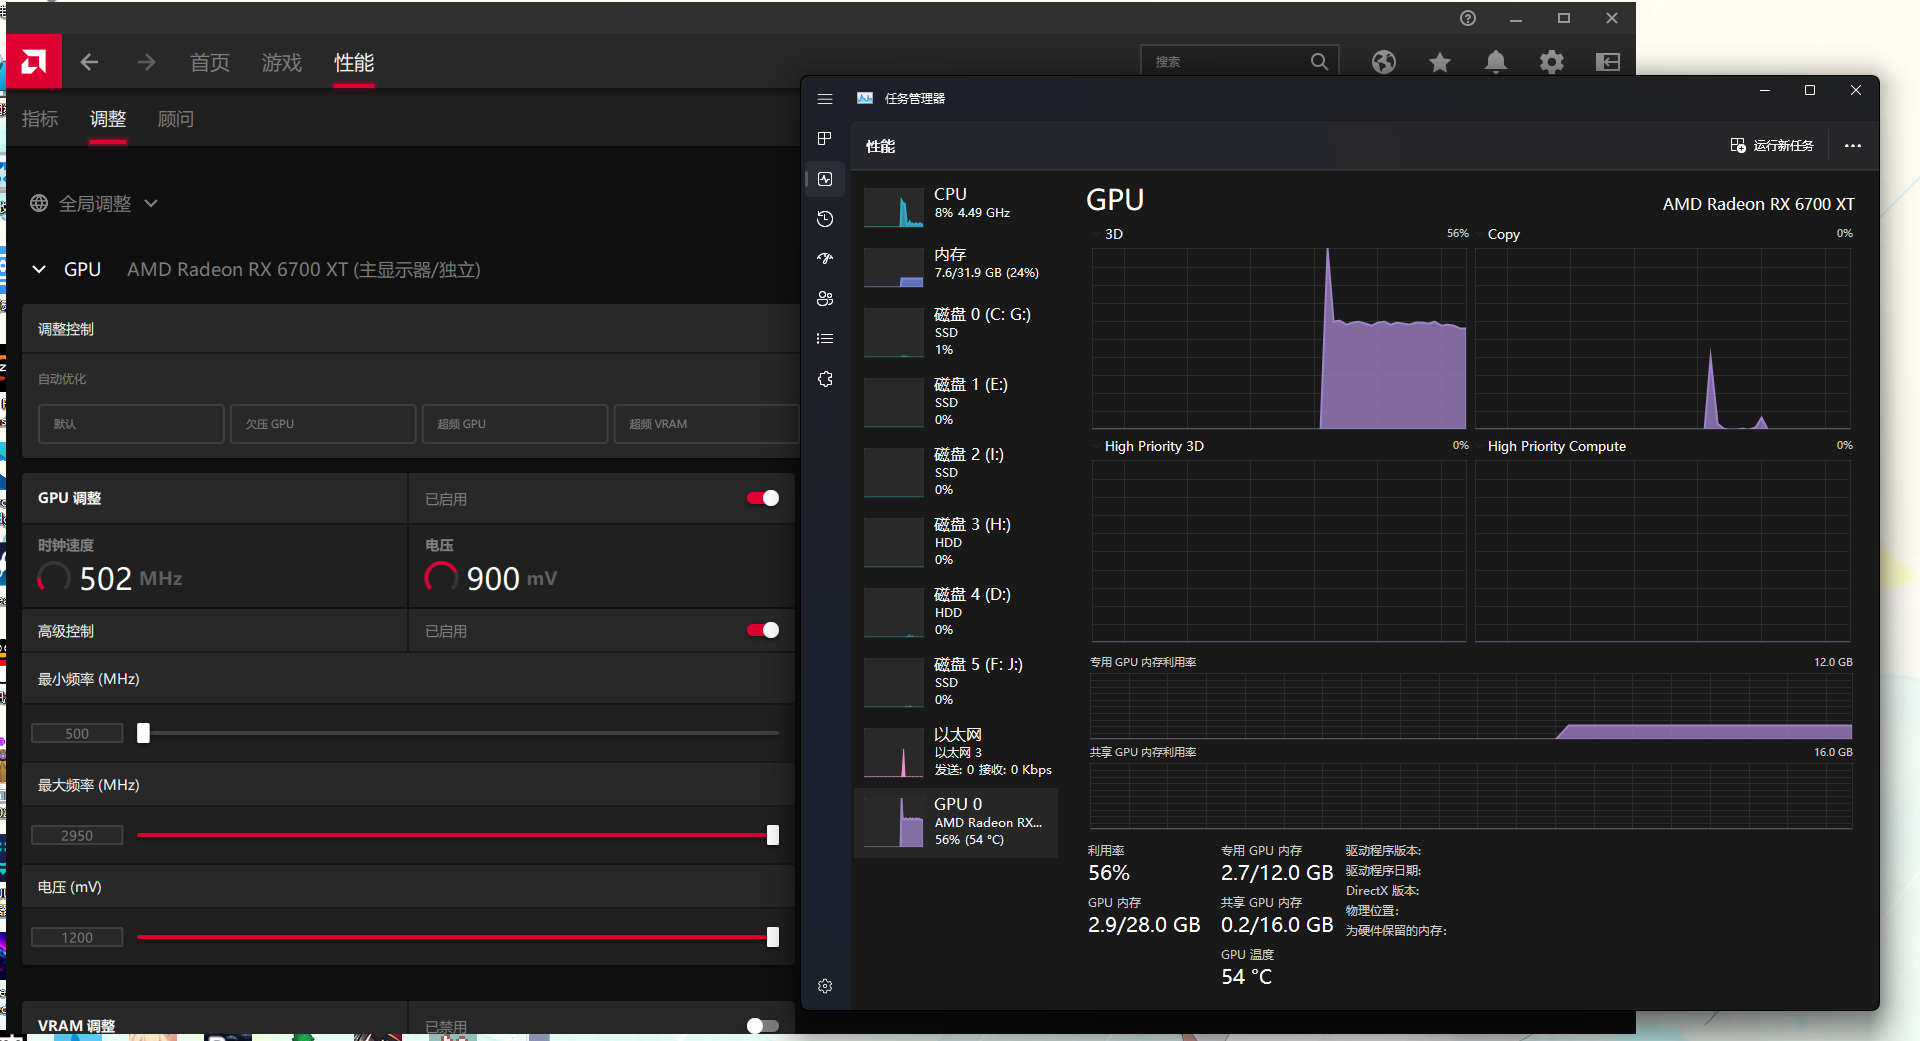This screenshot has width=1920, height=1041.
Task: Select 磁盘 5 (F: J:) entry
Action: [x=956, y=683]
